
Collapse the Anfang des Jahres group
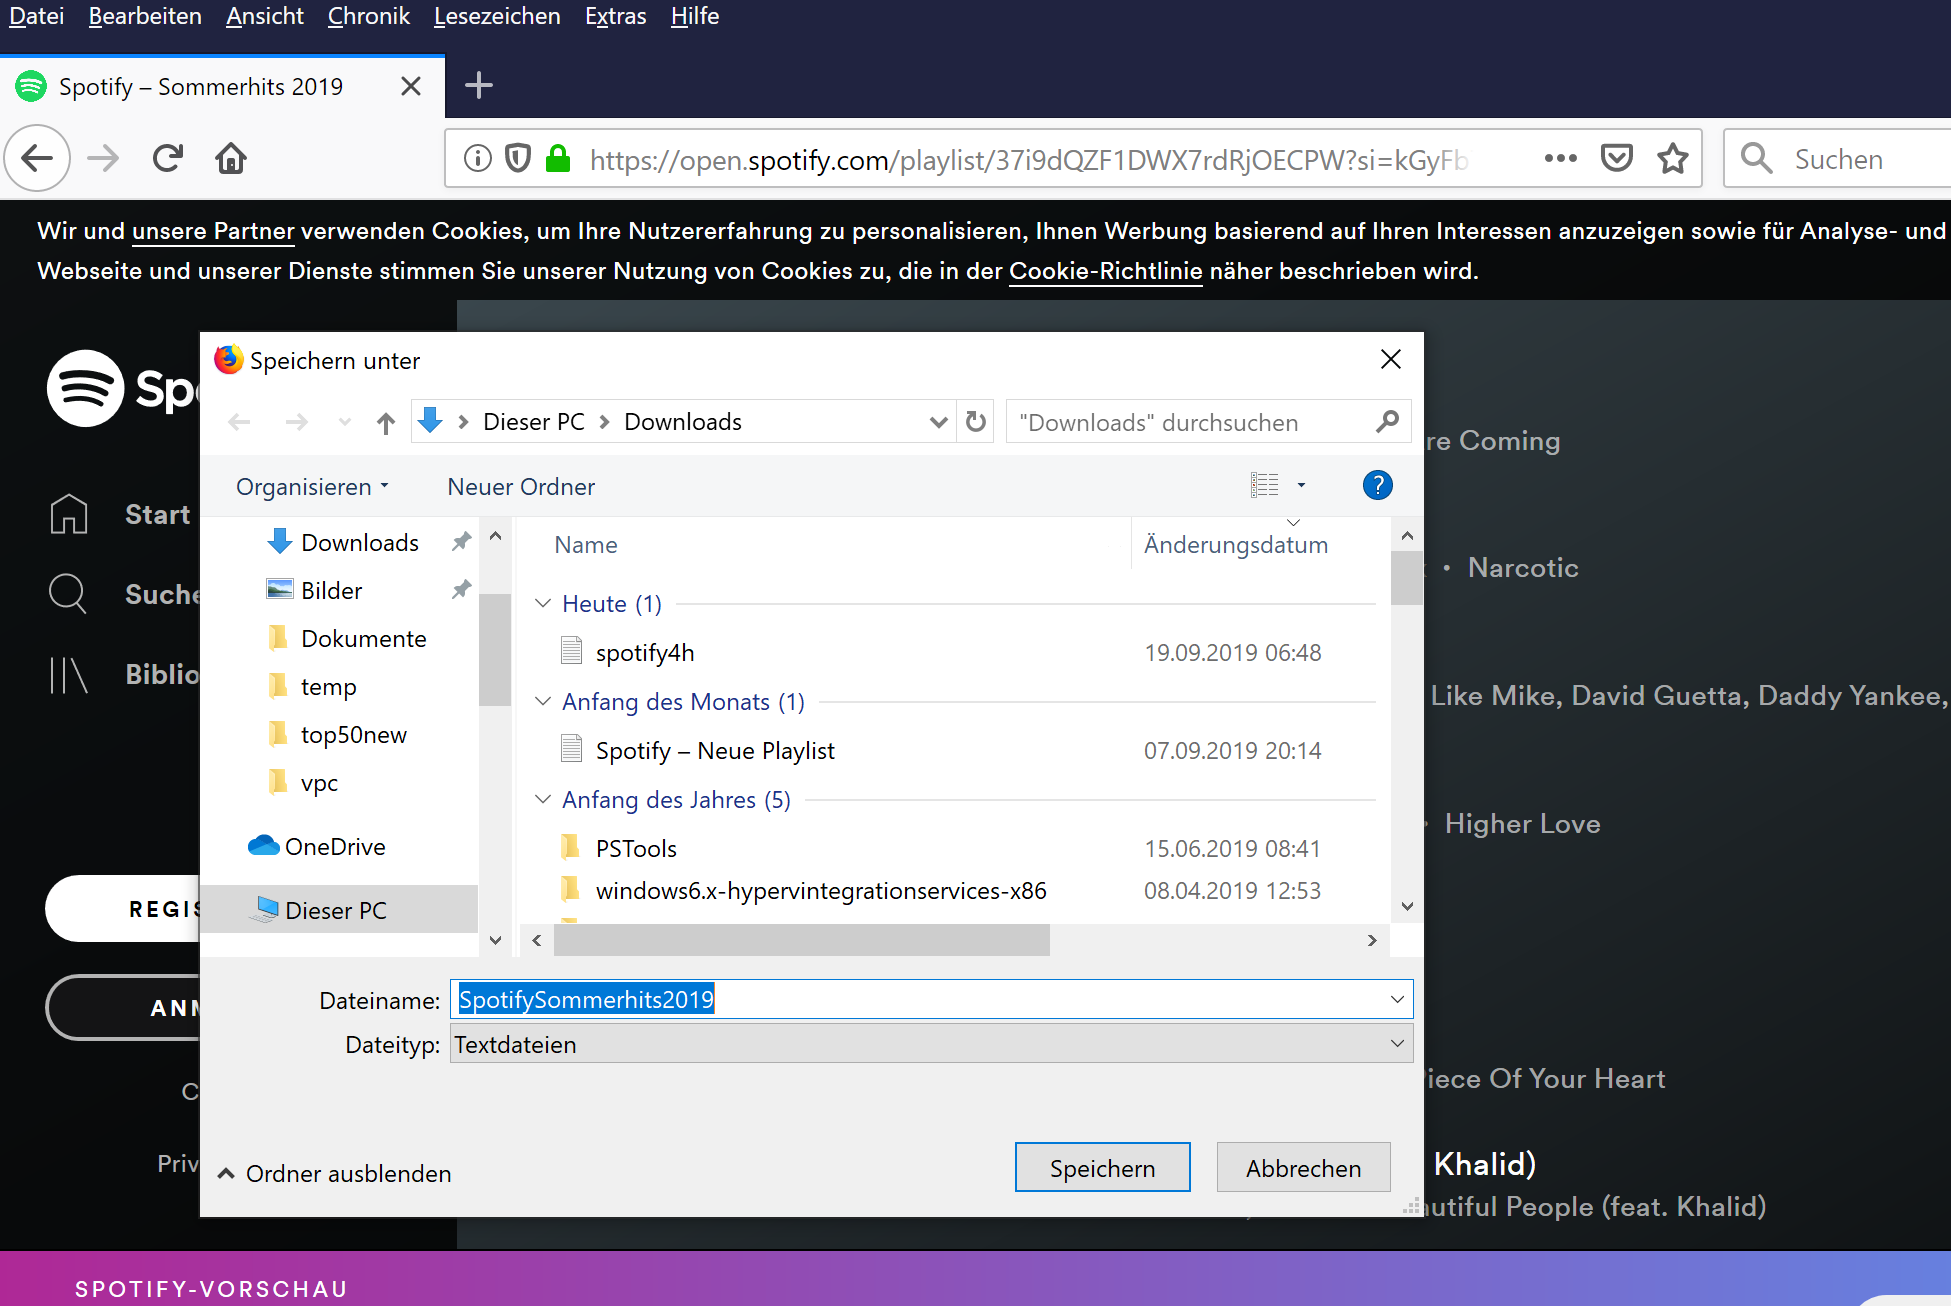(543, 799)
